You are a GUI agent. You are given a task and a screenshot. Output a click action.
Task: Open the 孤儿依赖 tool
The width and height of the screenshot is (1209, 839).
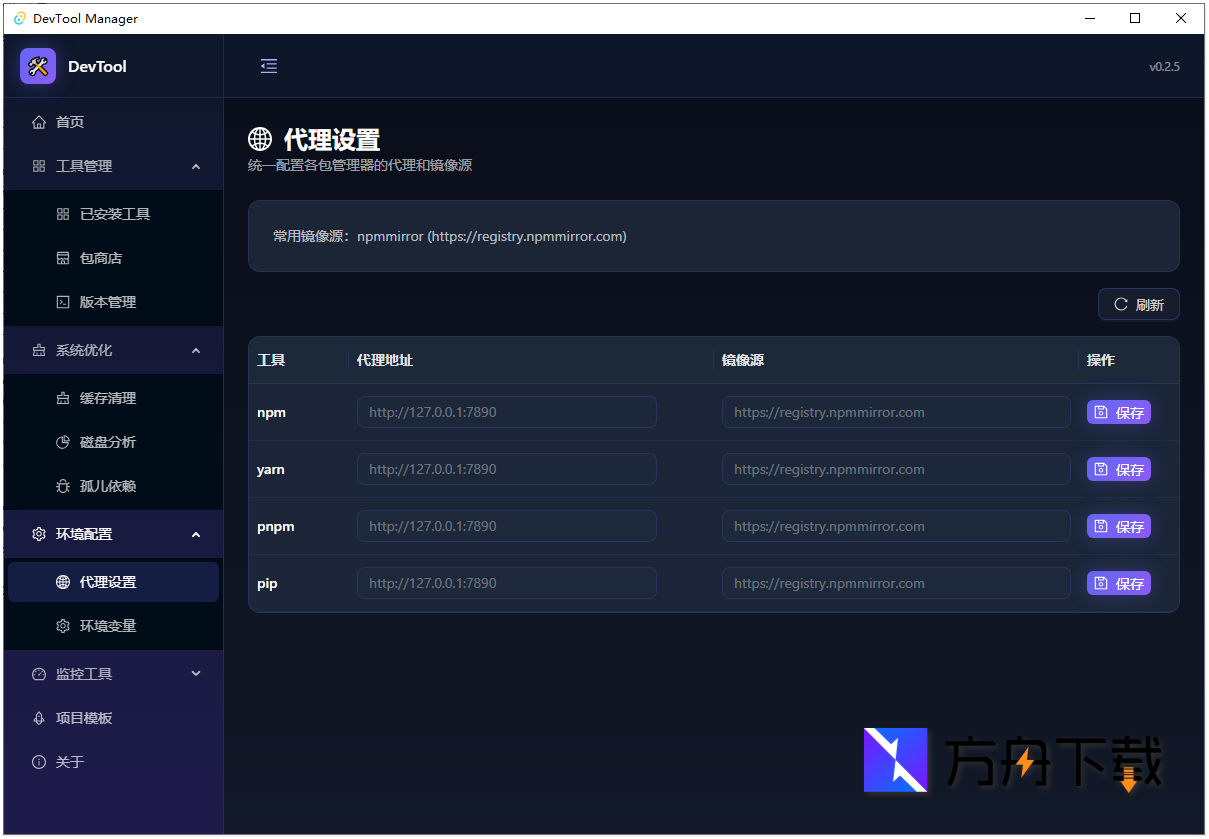114,485
